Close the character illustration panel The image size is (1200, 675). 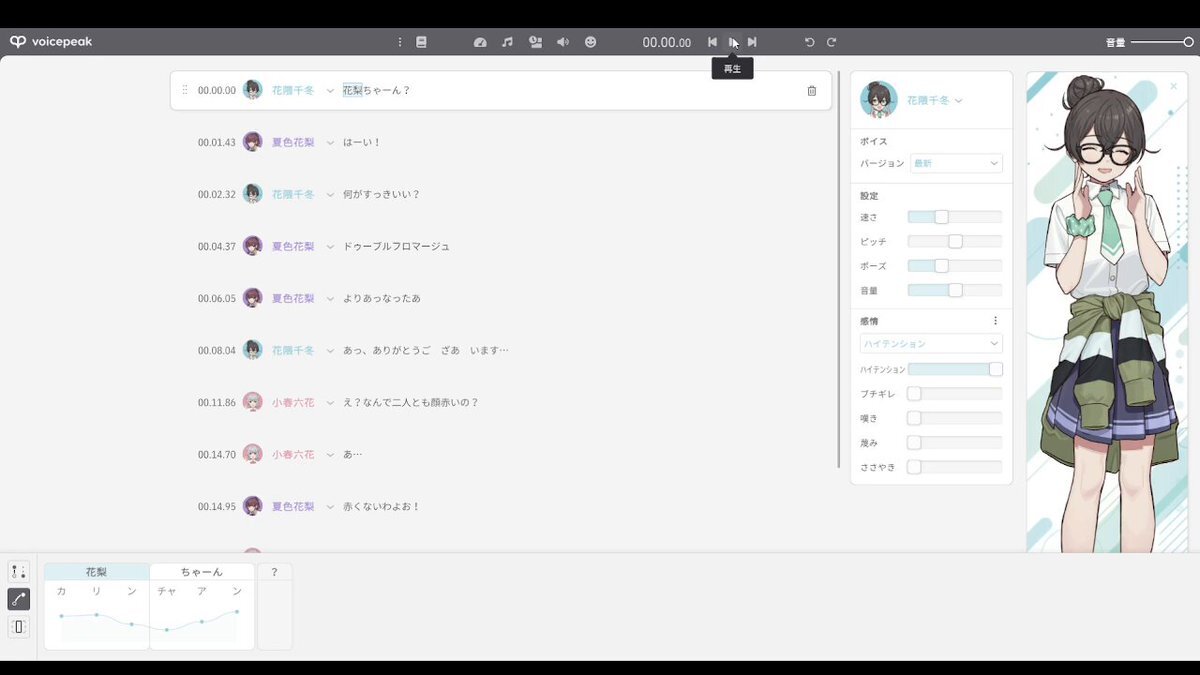[1173, 86]
